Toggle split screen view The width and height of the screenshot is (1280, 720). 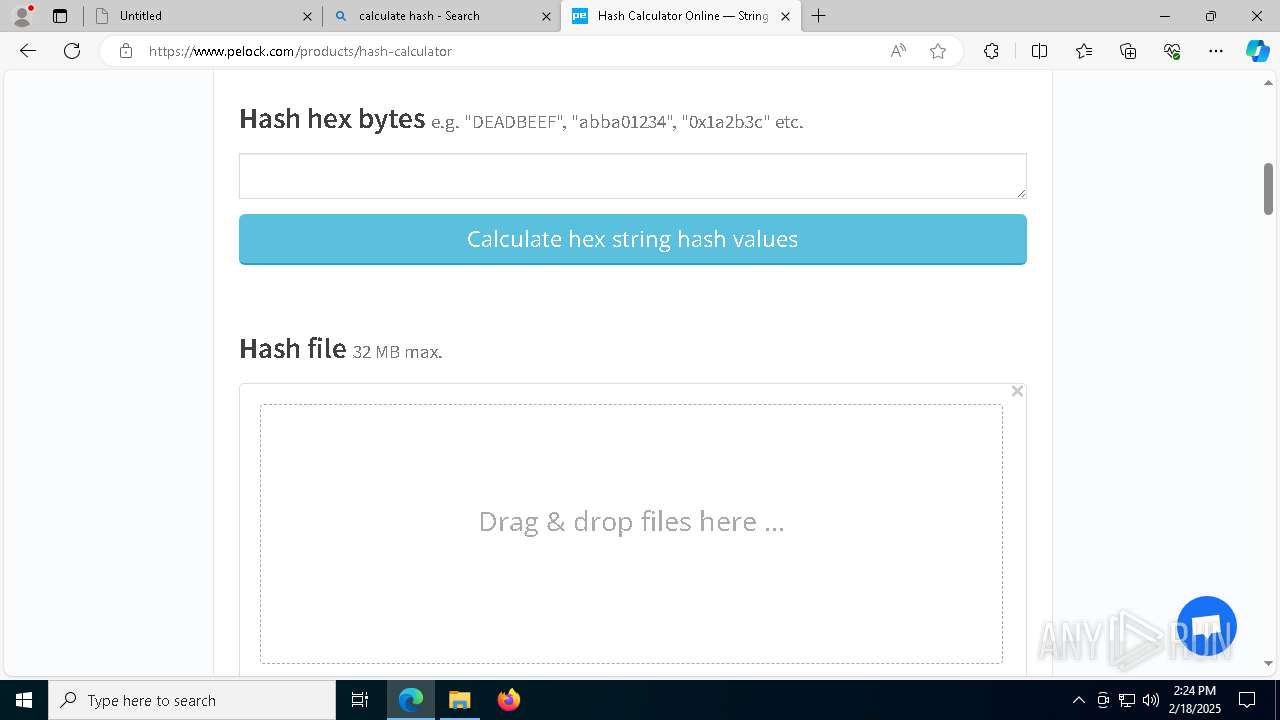pos(1039,51)
